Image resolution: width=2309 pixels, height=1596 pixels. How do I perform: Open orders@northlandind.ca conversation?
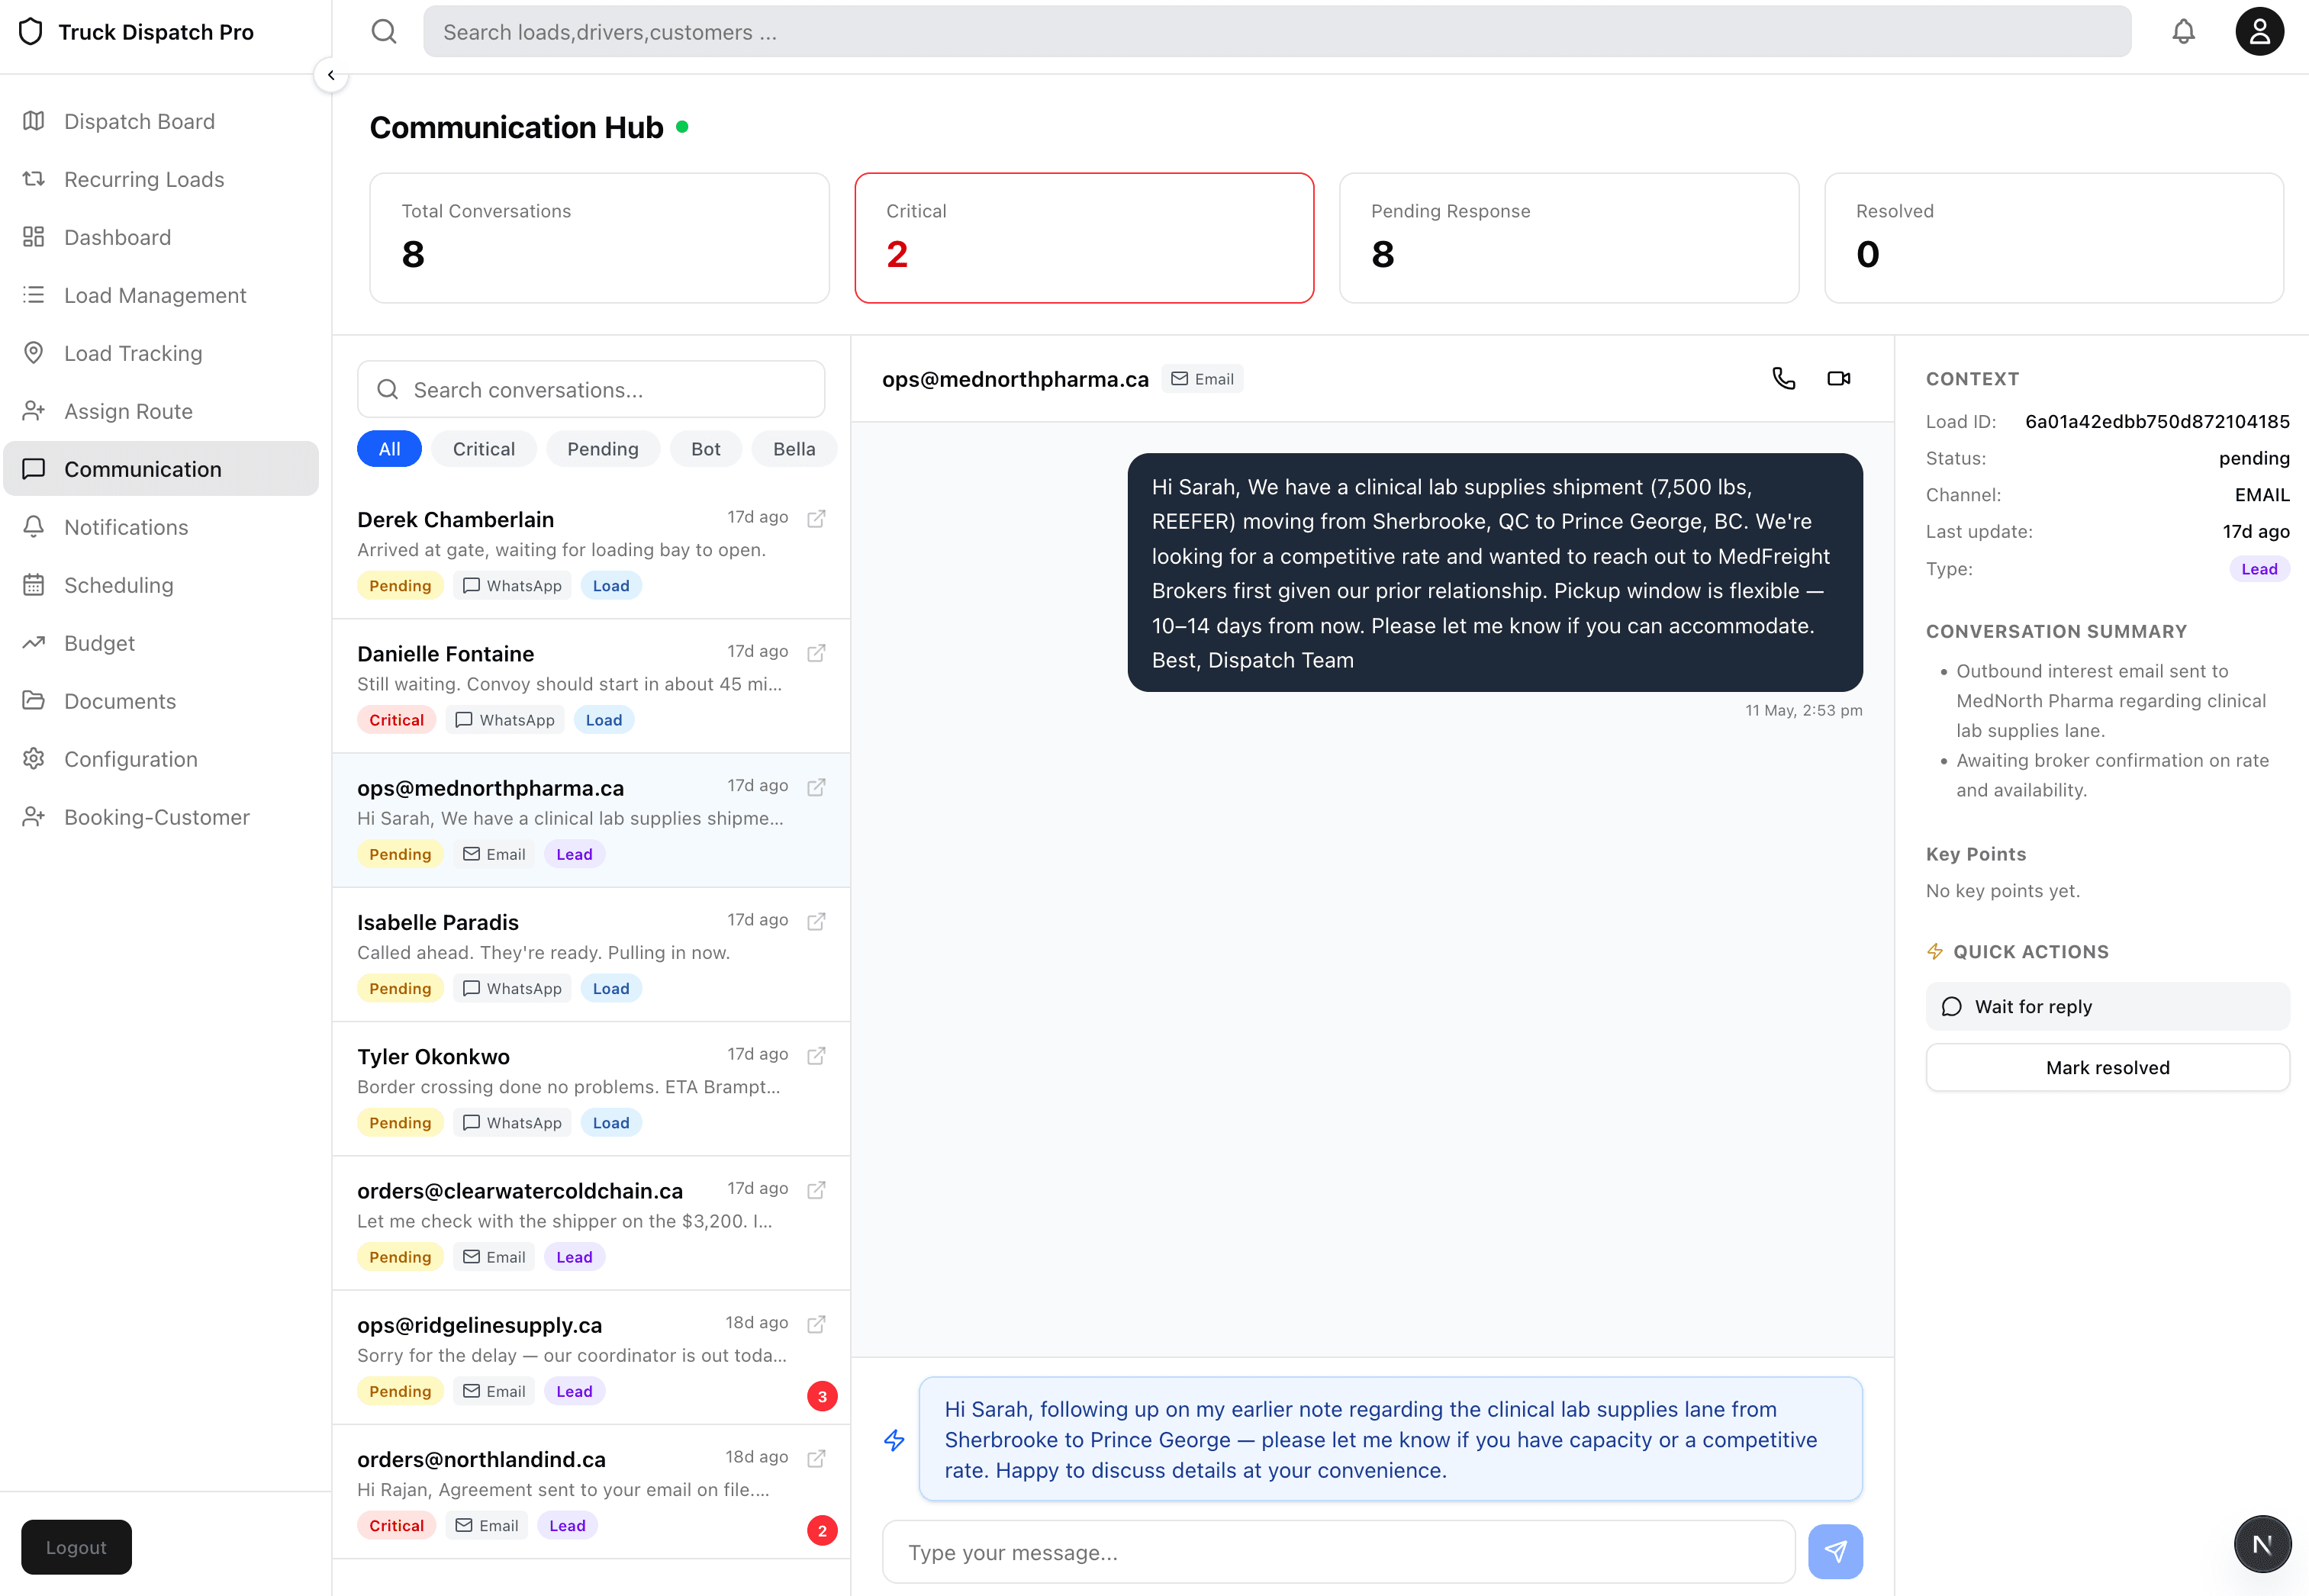point(591,1492)
